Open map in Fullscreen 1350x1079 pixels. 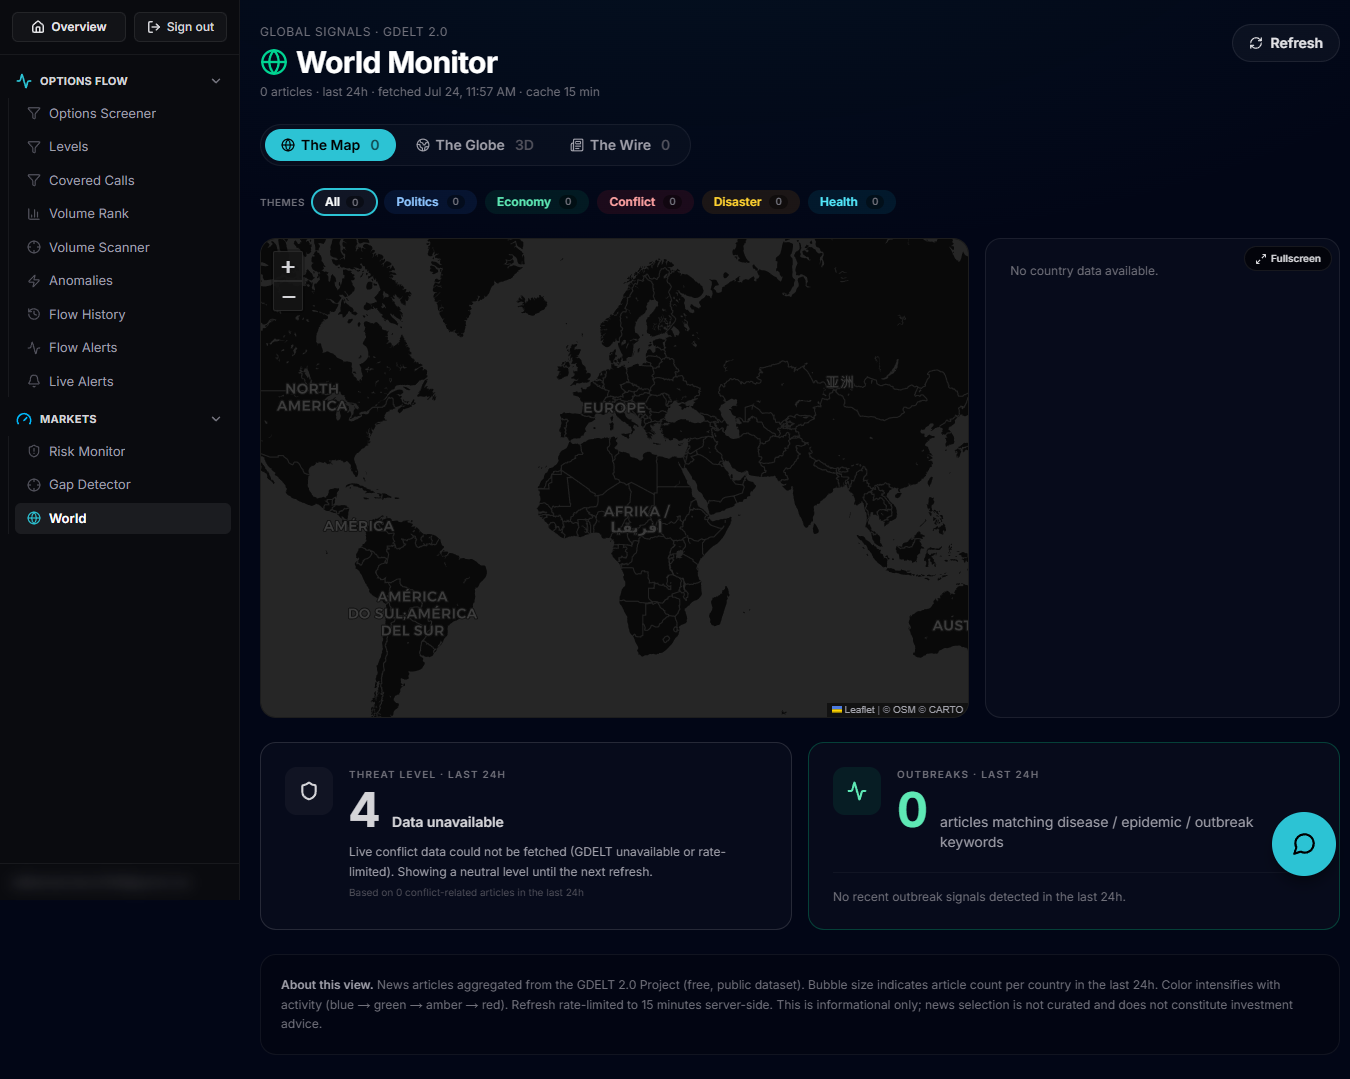[x=1288, y=259]
